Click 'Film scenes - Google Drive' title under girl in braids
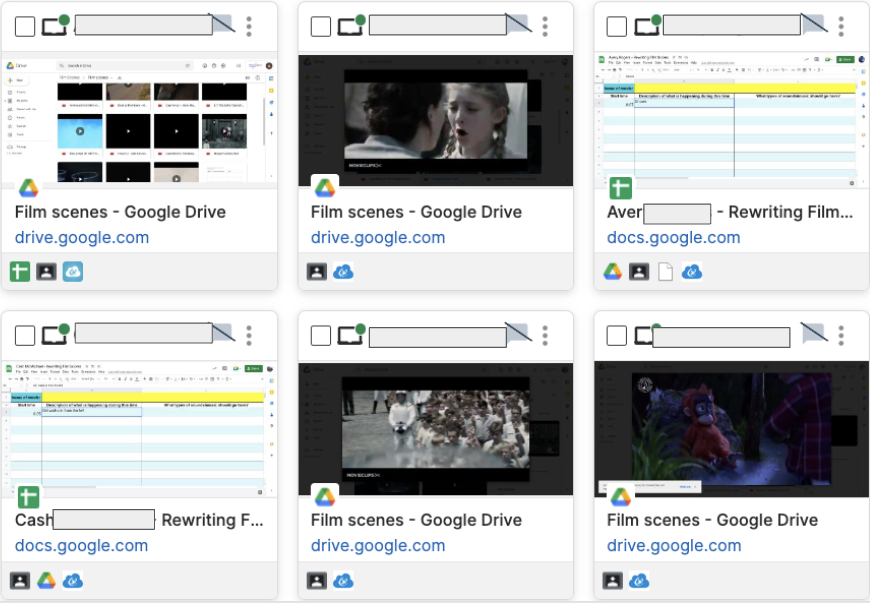The width and height of the screenshot is (870, 603). [x=416, y=212]
